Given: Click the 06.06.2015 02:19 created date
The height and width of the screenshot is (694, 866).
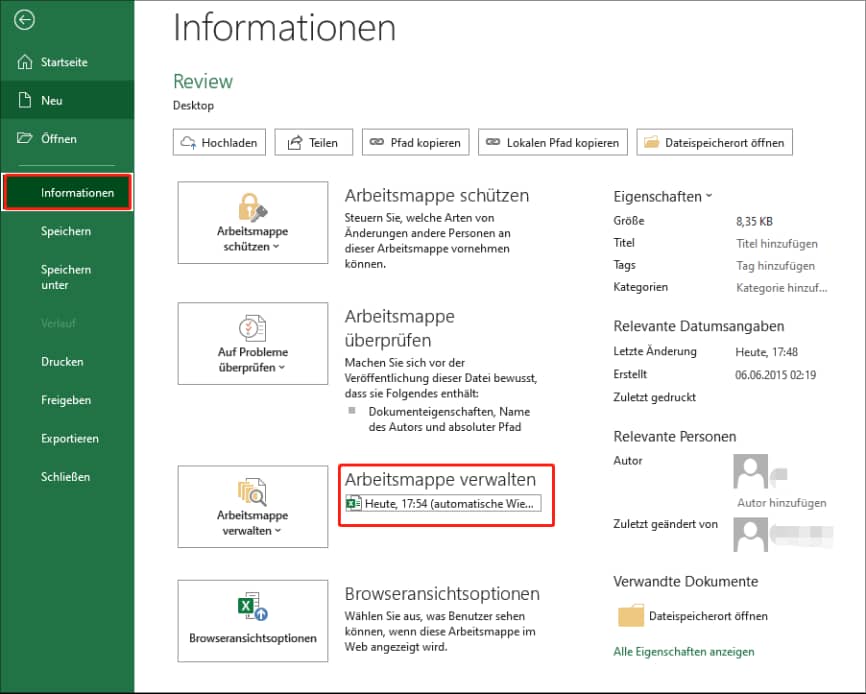Looking at the screenshot, I should (775, 375).
